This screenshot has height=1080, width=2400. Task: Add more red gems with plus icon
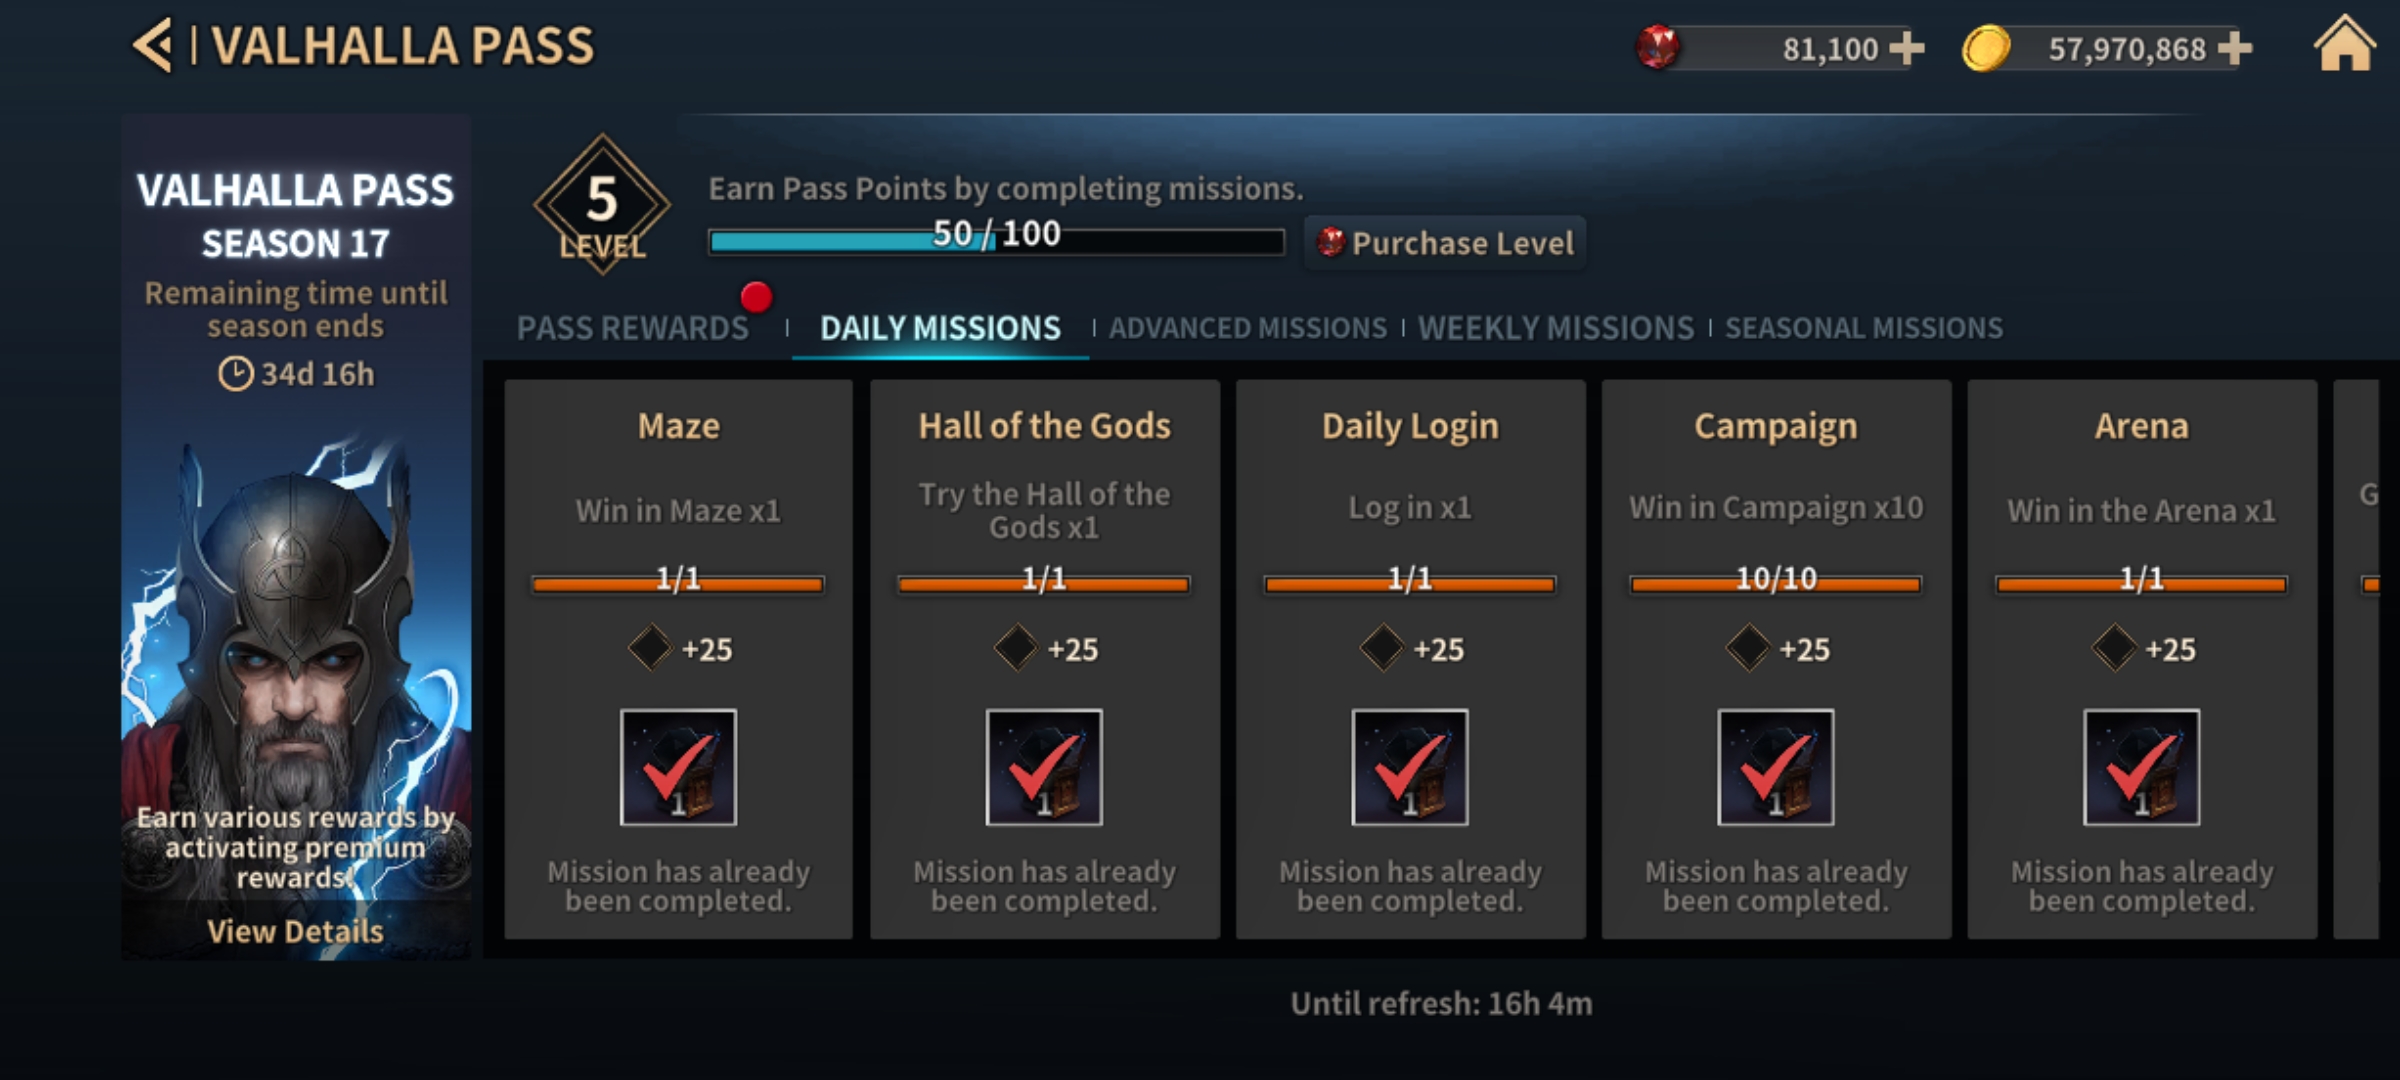click(x=1907, y=48)
